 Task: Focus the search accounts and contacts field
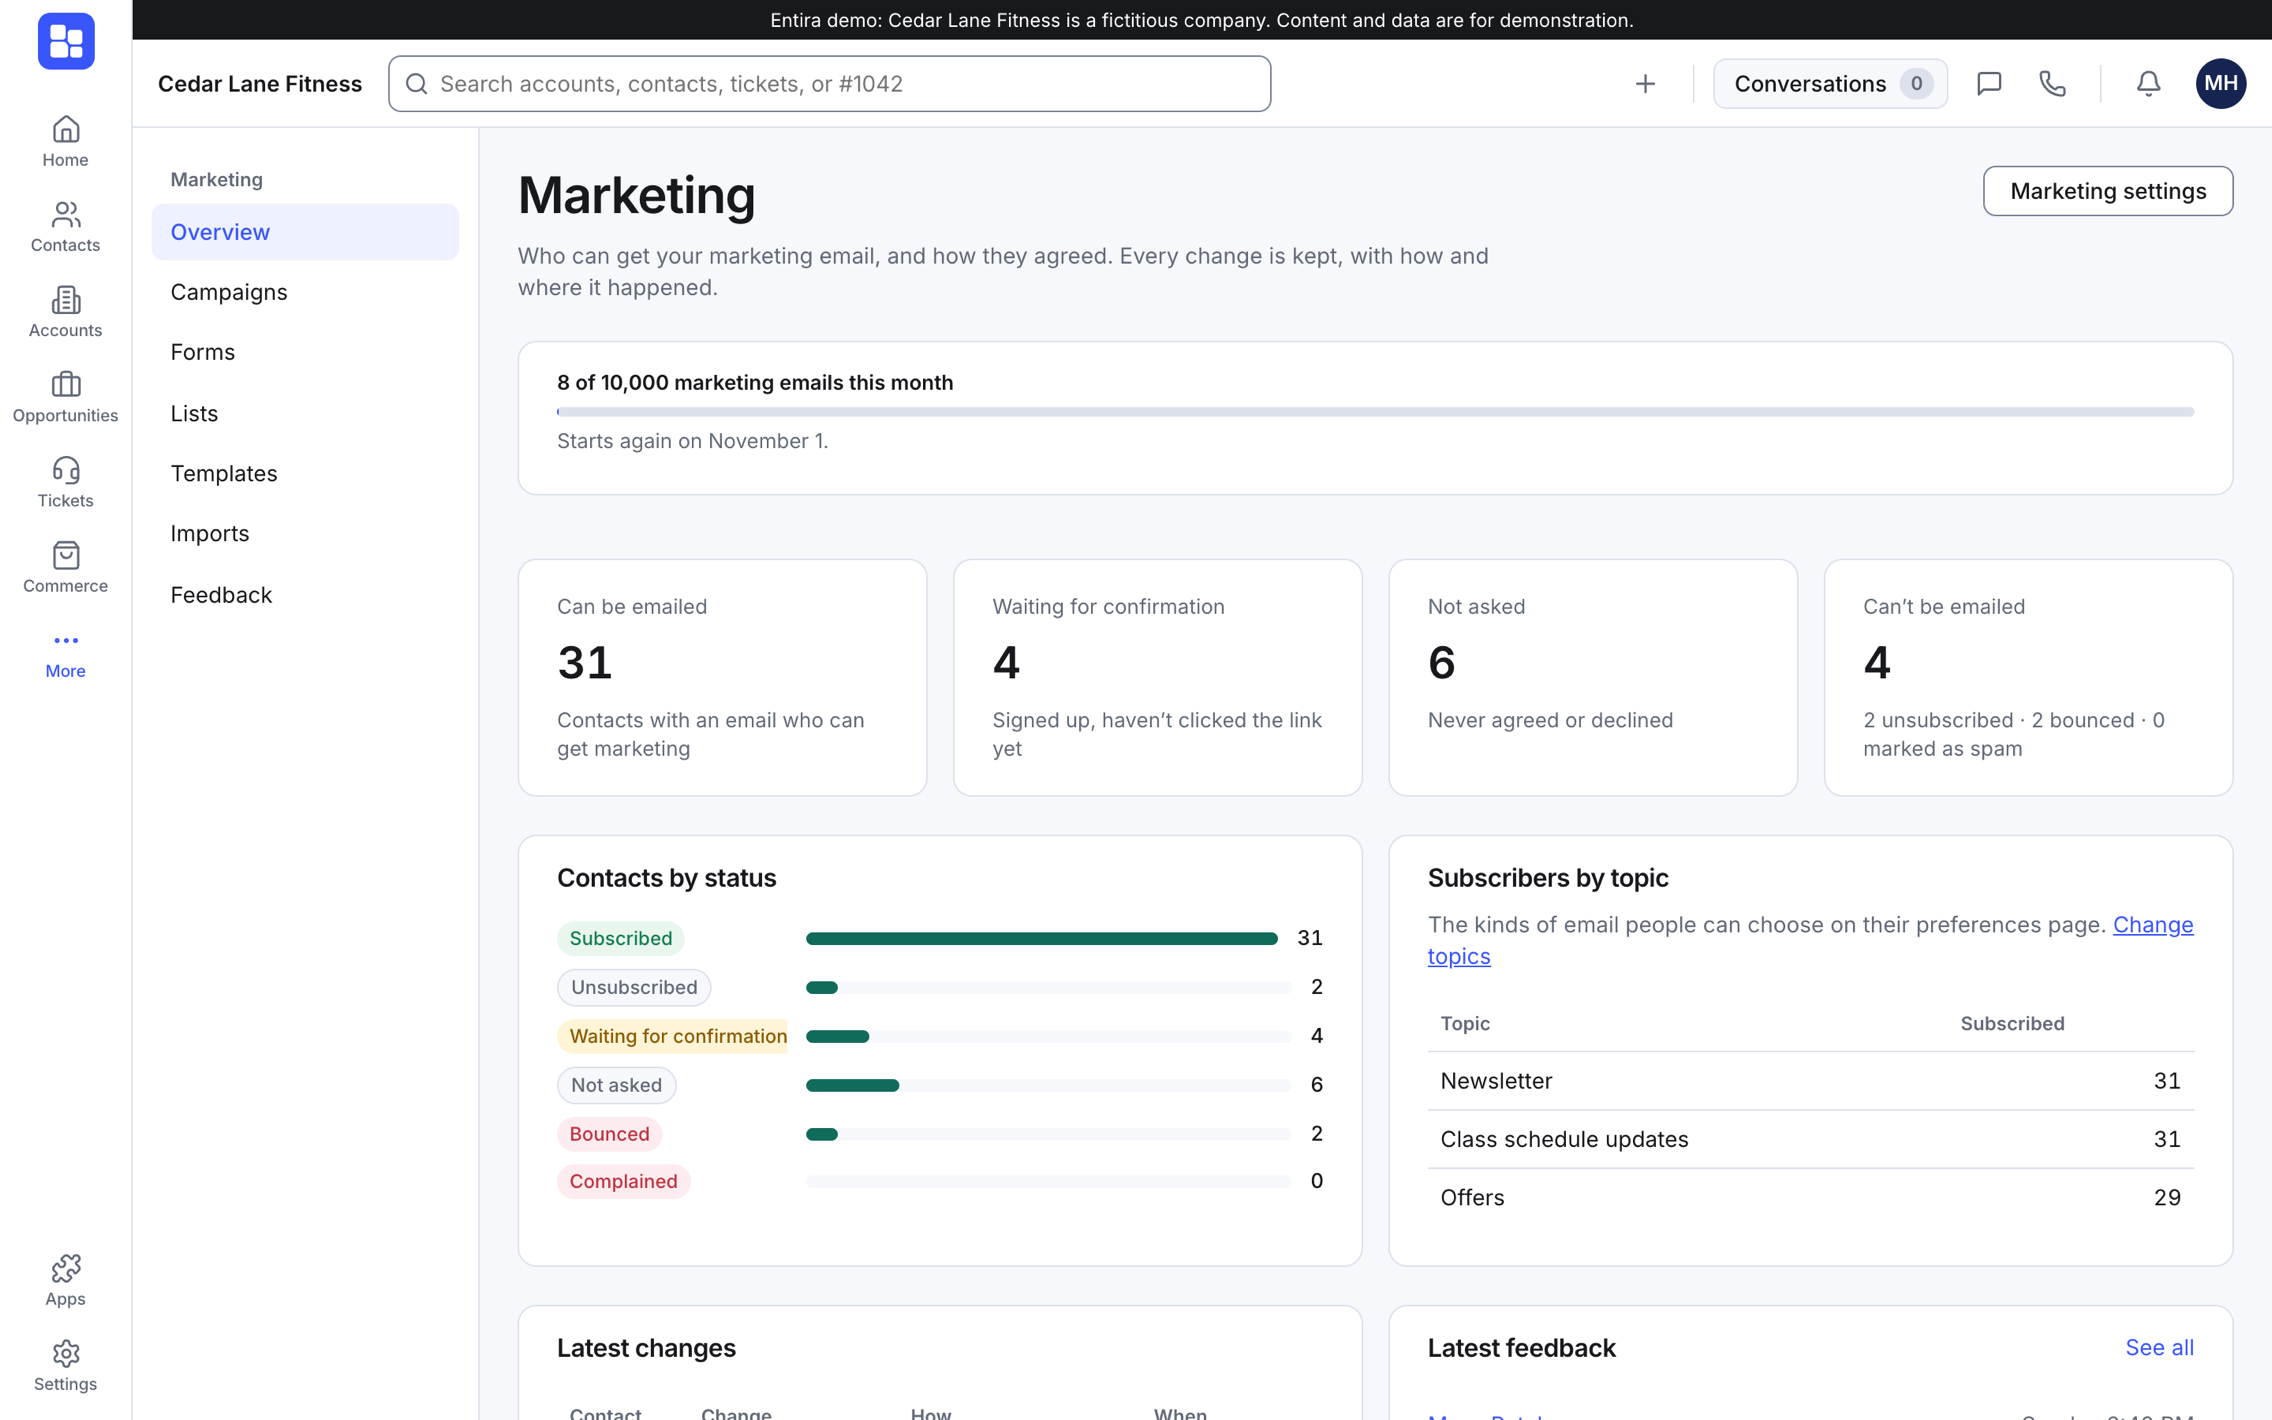(829, 84)
